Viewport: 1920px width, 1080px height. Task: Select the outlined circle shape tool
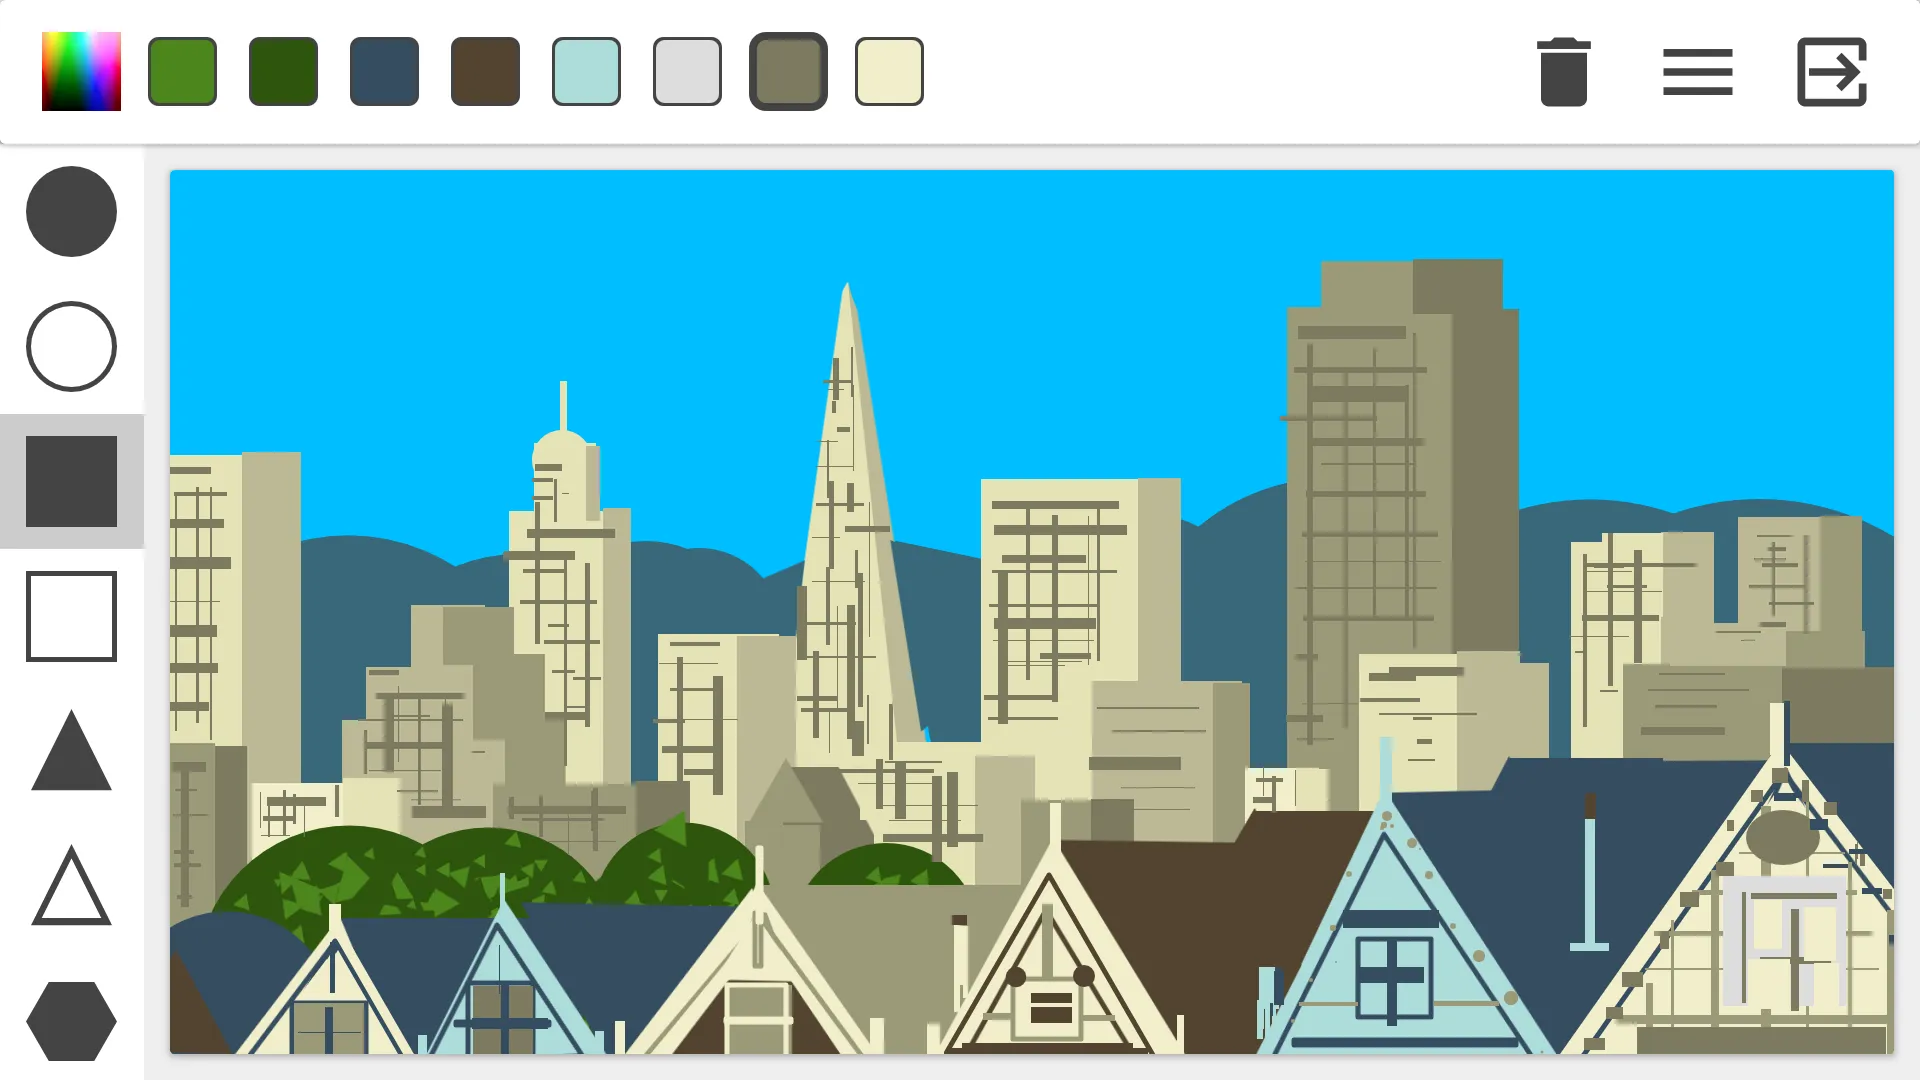71,346
